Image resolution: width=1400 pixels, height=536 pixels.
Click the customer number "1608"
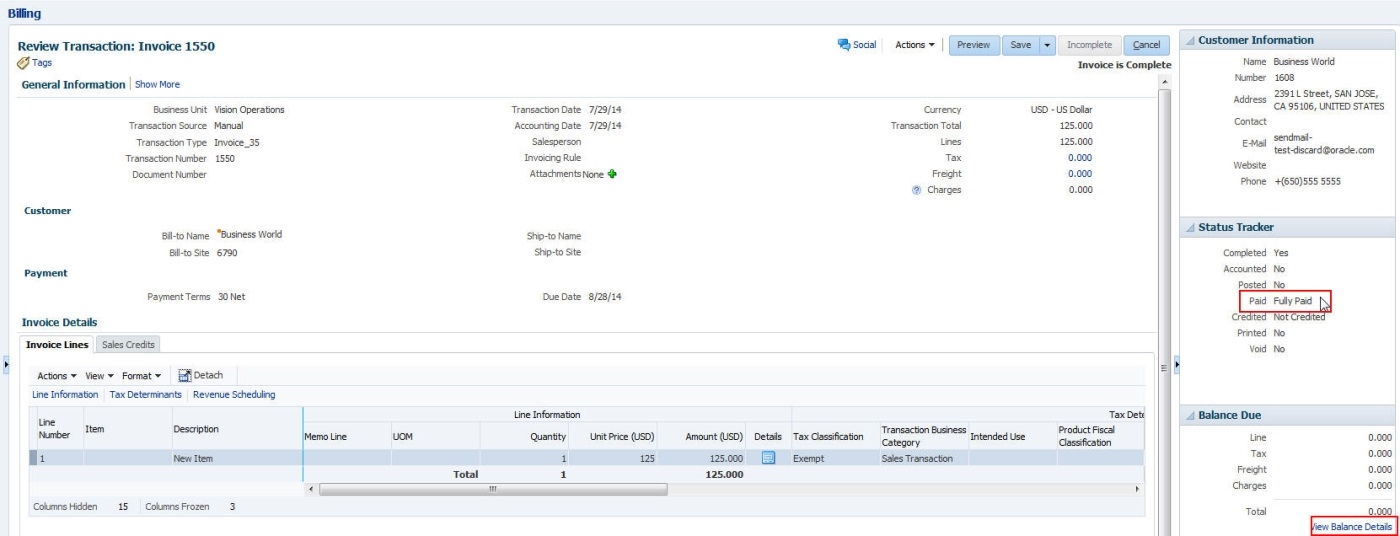click(x=1284, y=77)
